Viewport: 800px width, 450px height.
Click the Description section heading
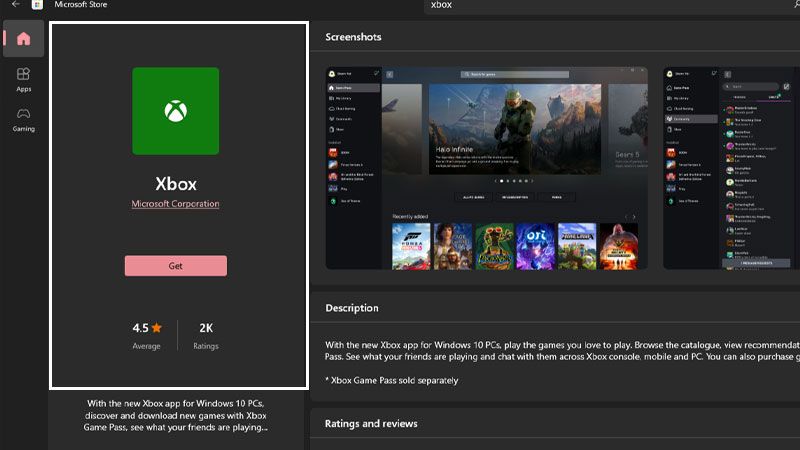(x=352, y=308)
